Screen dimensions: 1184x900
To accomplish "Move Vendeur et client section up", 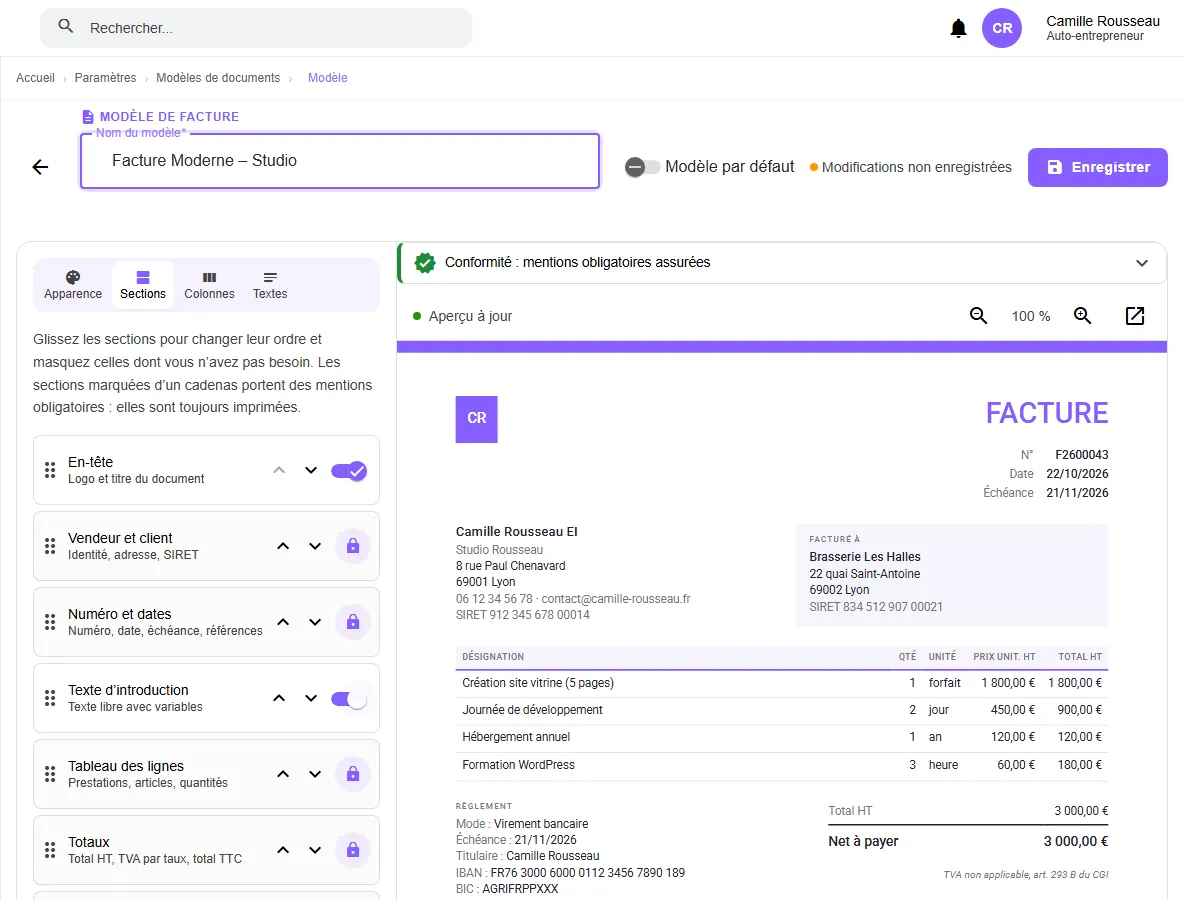I will pos(283,546).
